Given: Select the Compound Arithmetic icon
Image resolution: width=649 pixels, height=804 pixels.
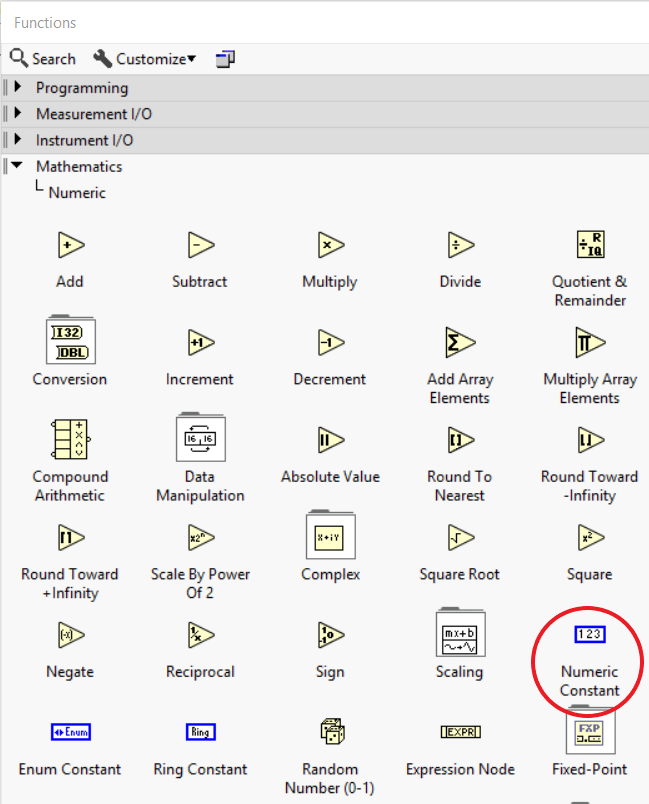Looking at the screenshot, I should click(x=71, y=439).
